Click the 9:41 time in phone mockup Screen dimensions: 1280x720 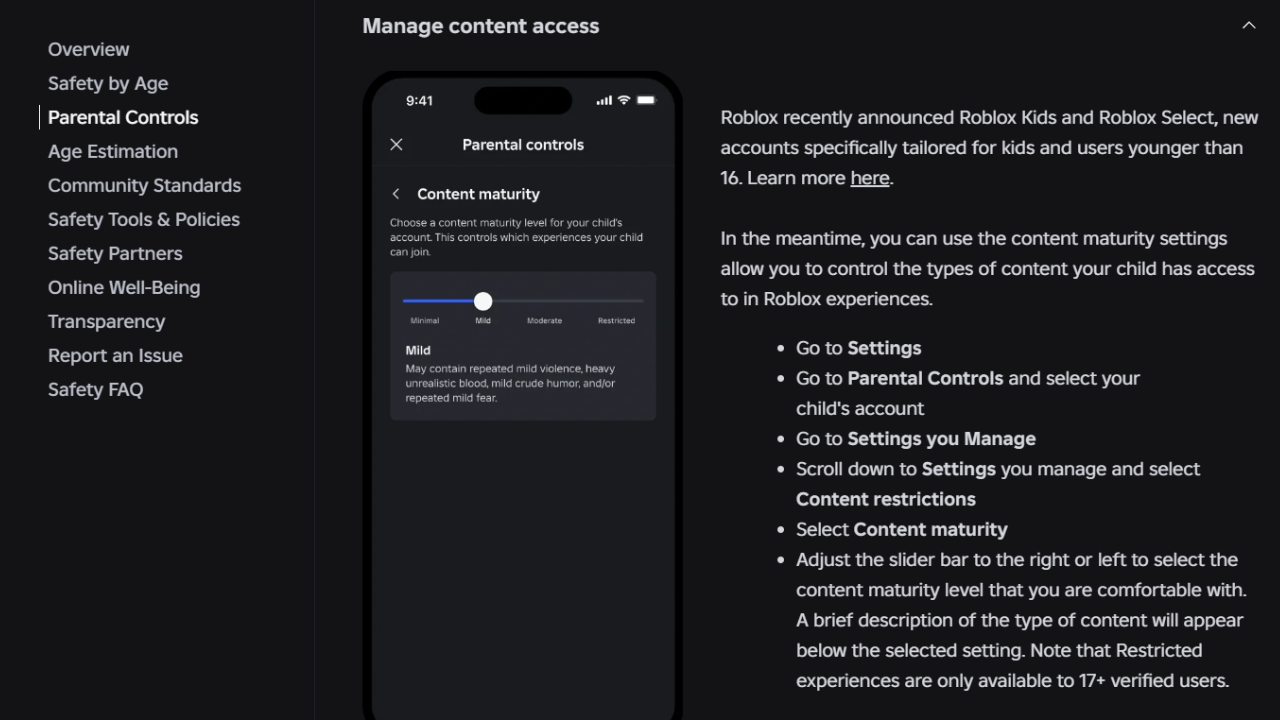coord(419,101)
